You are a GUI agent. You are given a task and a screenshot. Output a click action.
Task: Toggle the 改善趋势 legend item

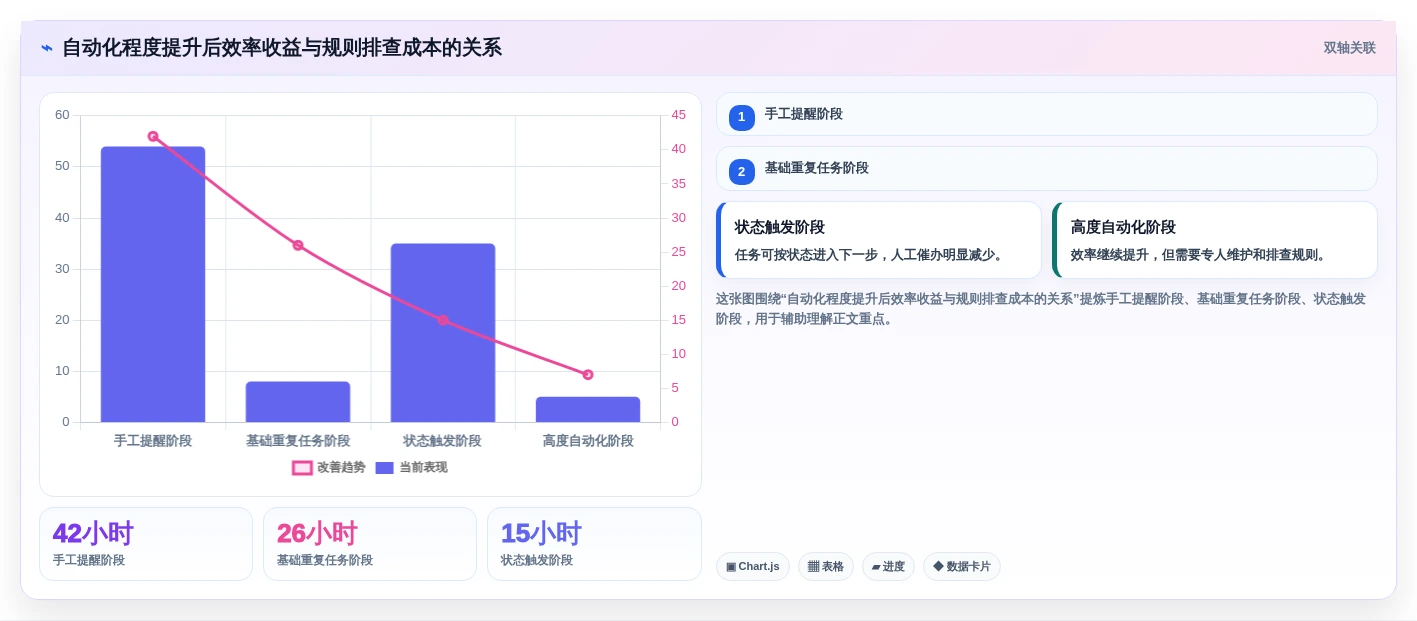tap(328, 467)
